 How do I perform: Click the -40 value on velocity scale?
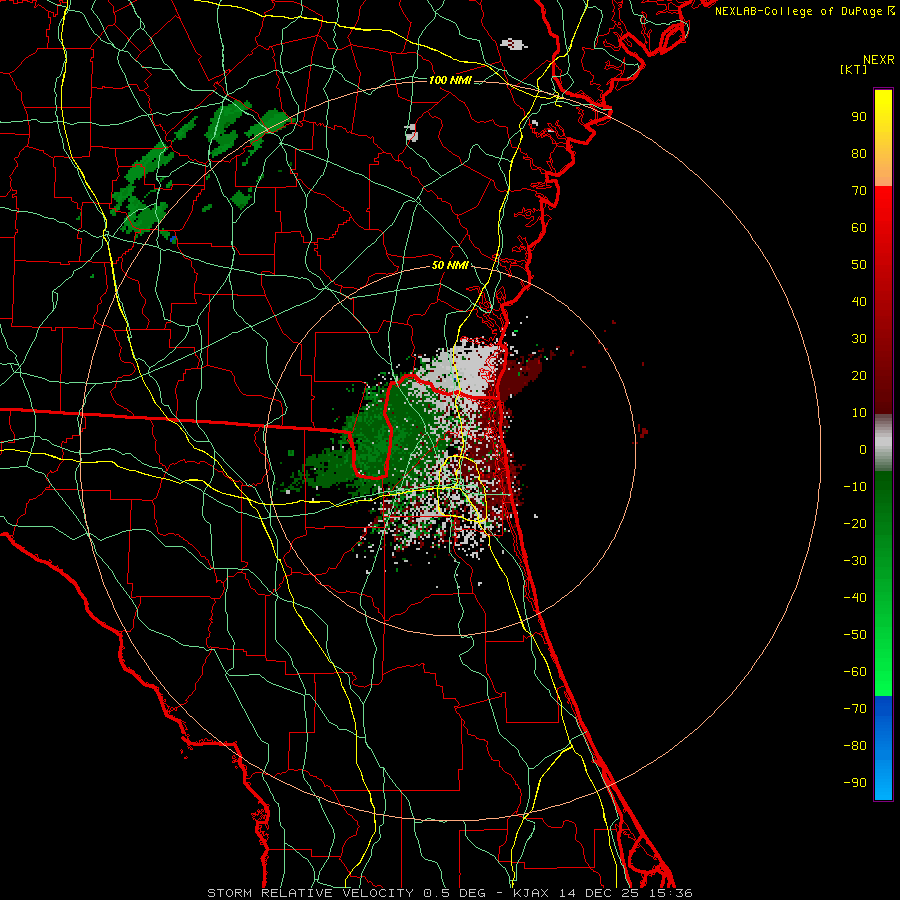[x=855, y=598]
